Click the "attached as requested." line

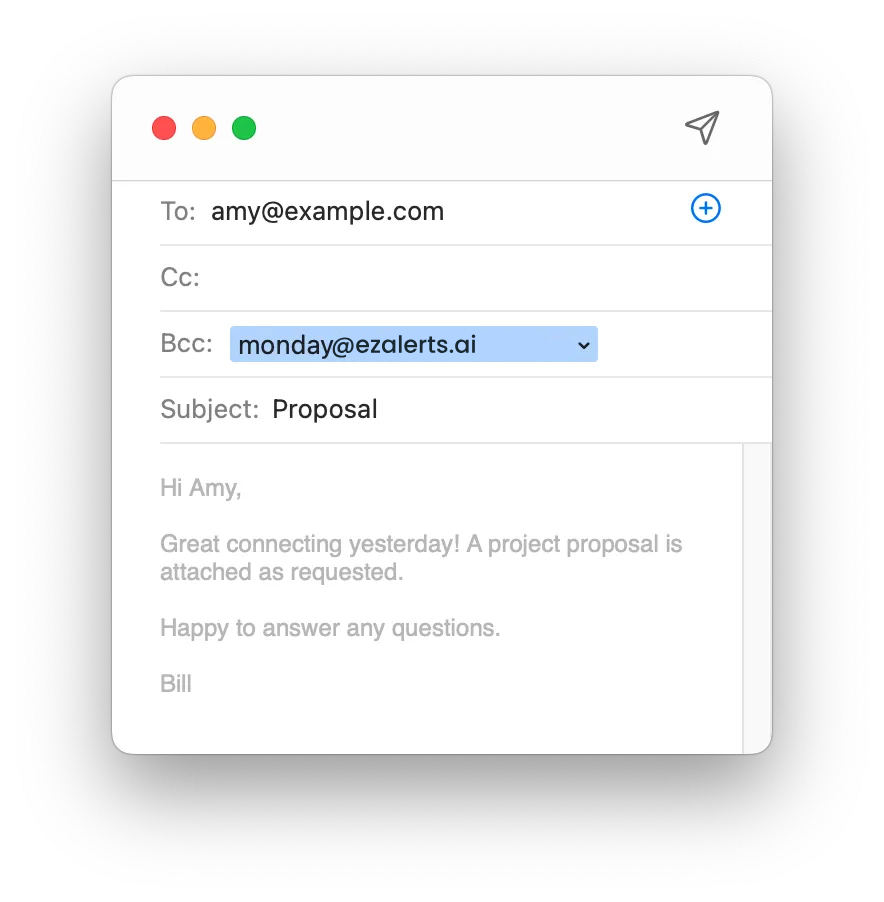[x=282, y=572]
